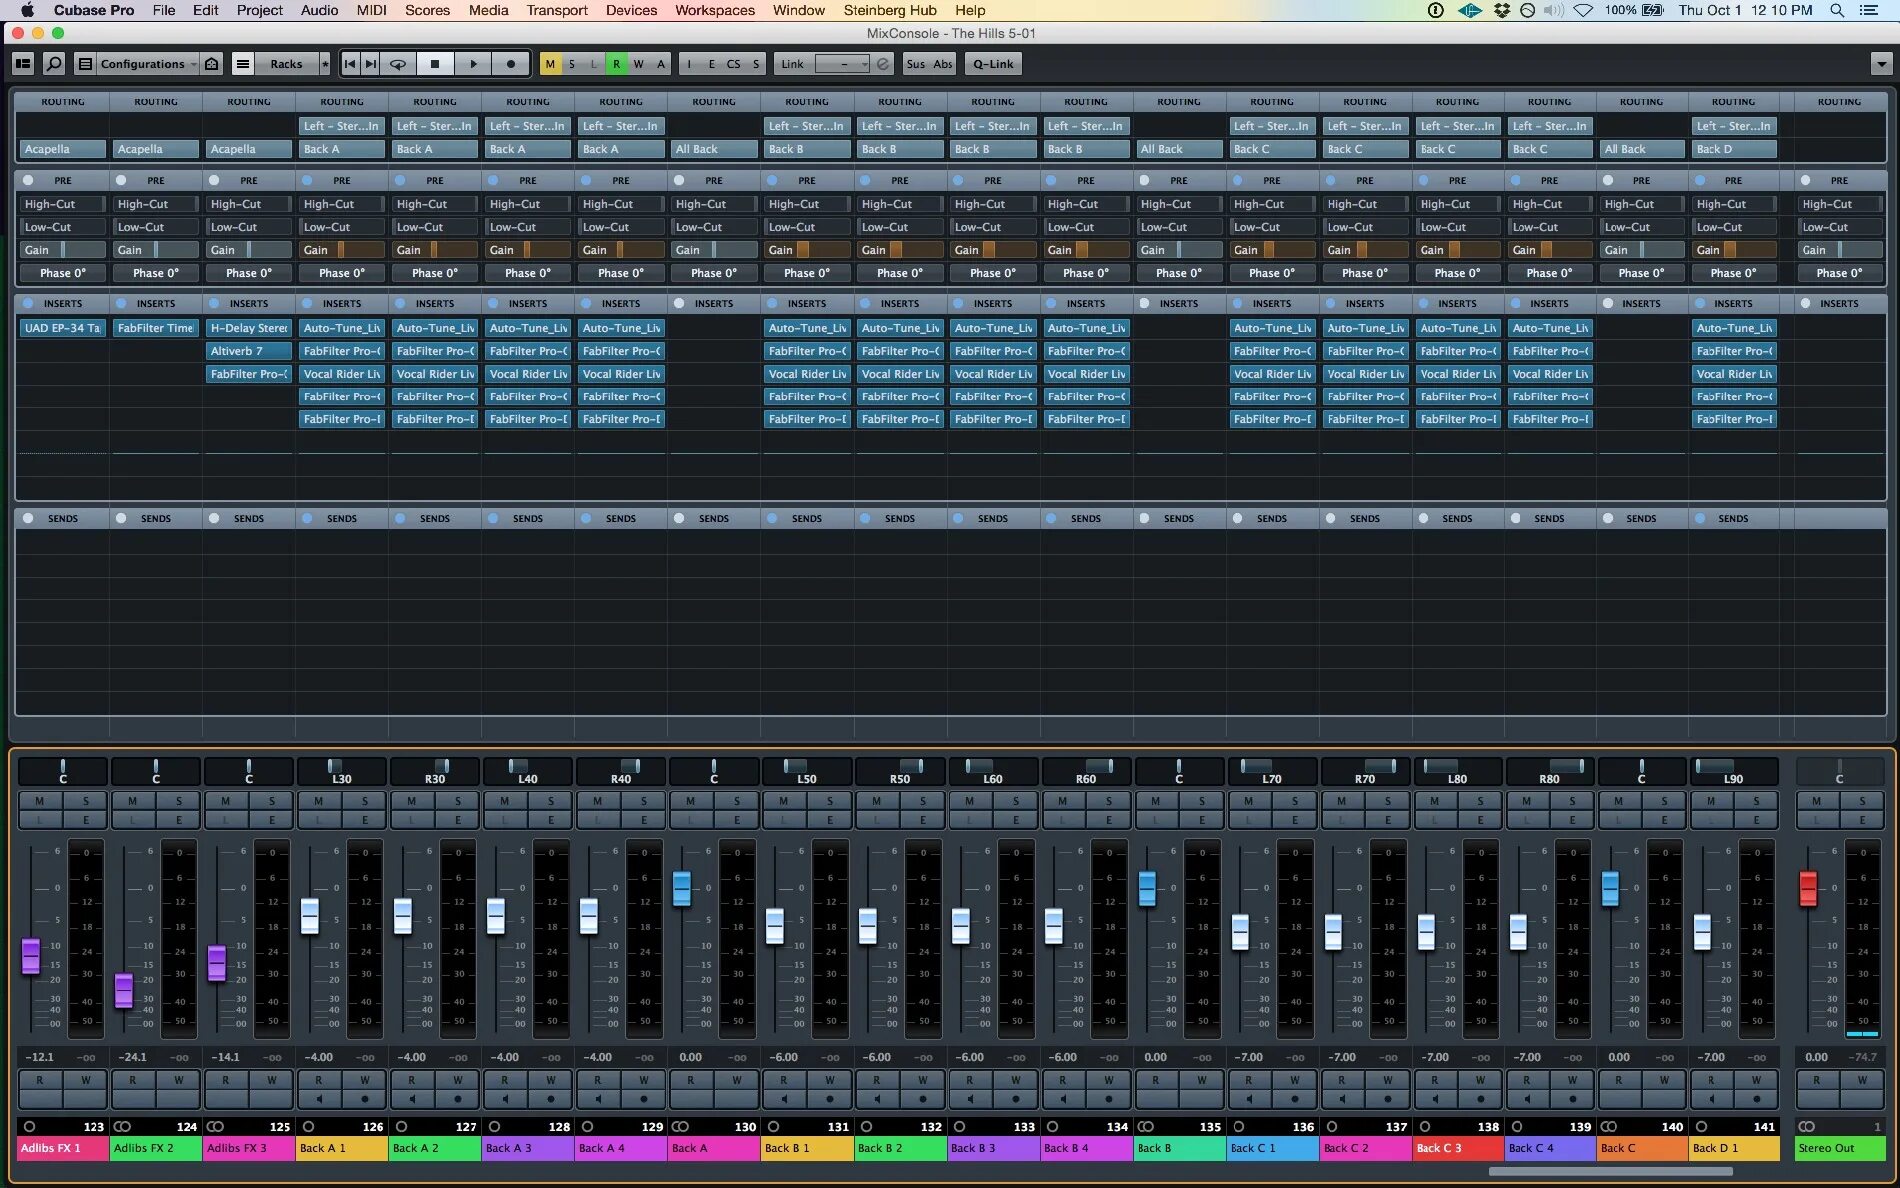Click the Sus suspend link button

click(x=915, y=64)
